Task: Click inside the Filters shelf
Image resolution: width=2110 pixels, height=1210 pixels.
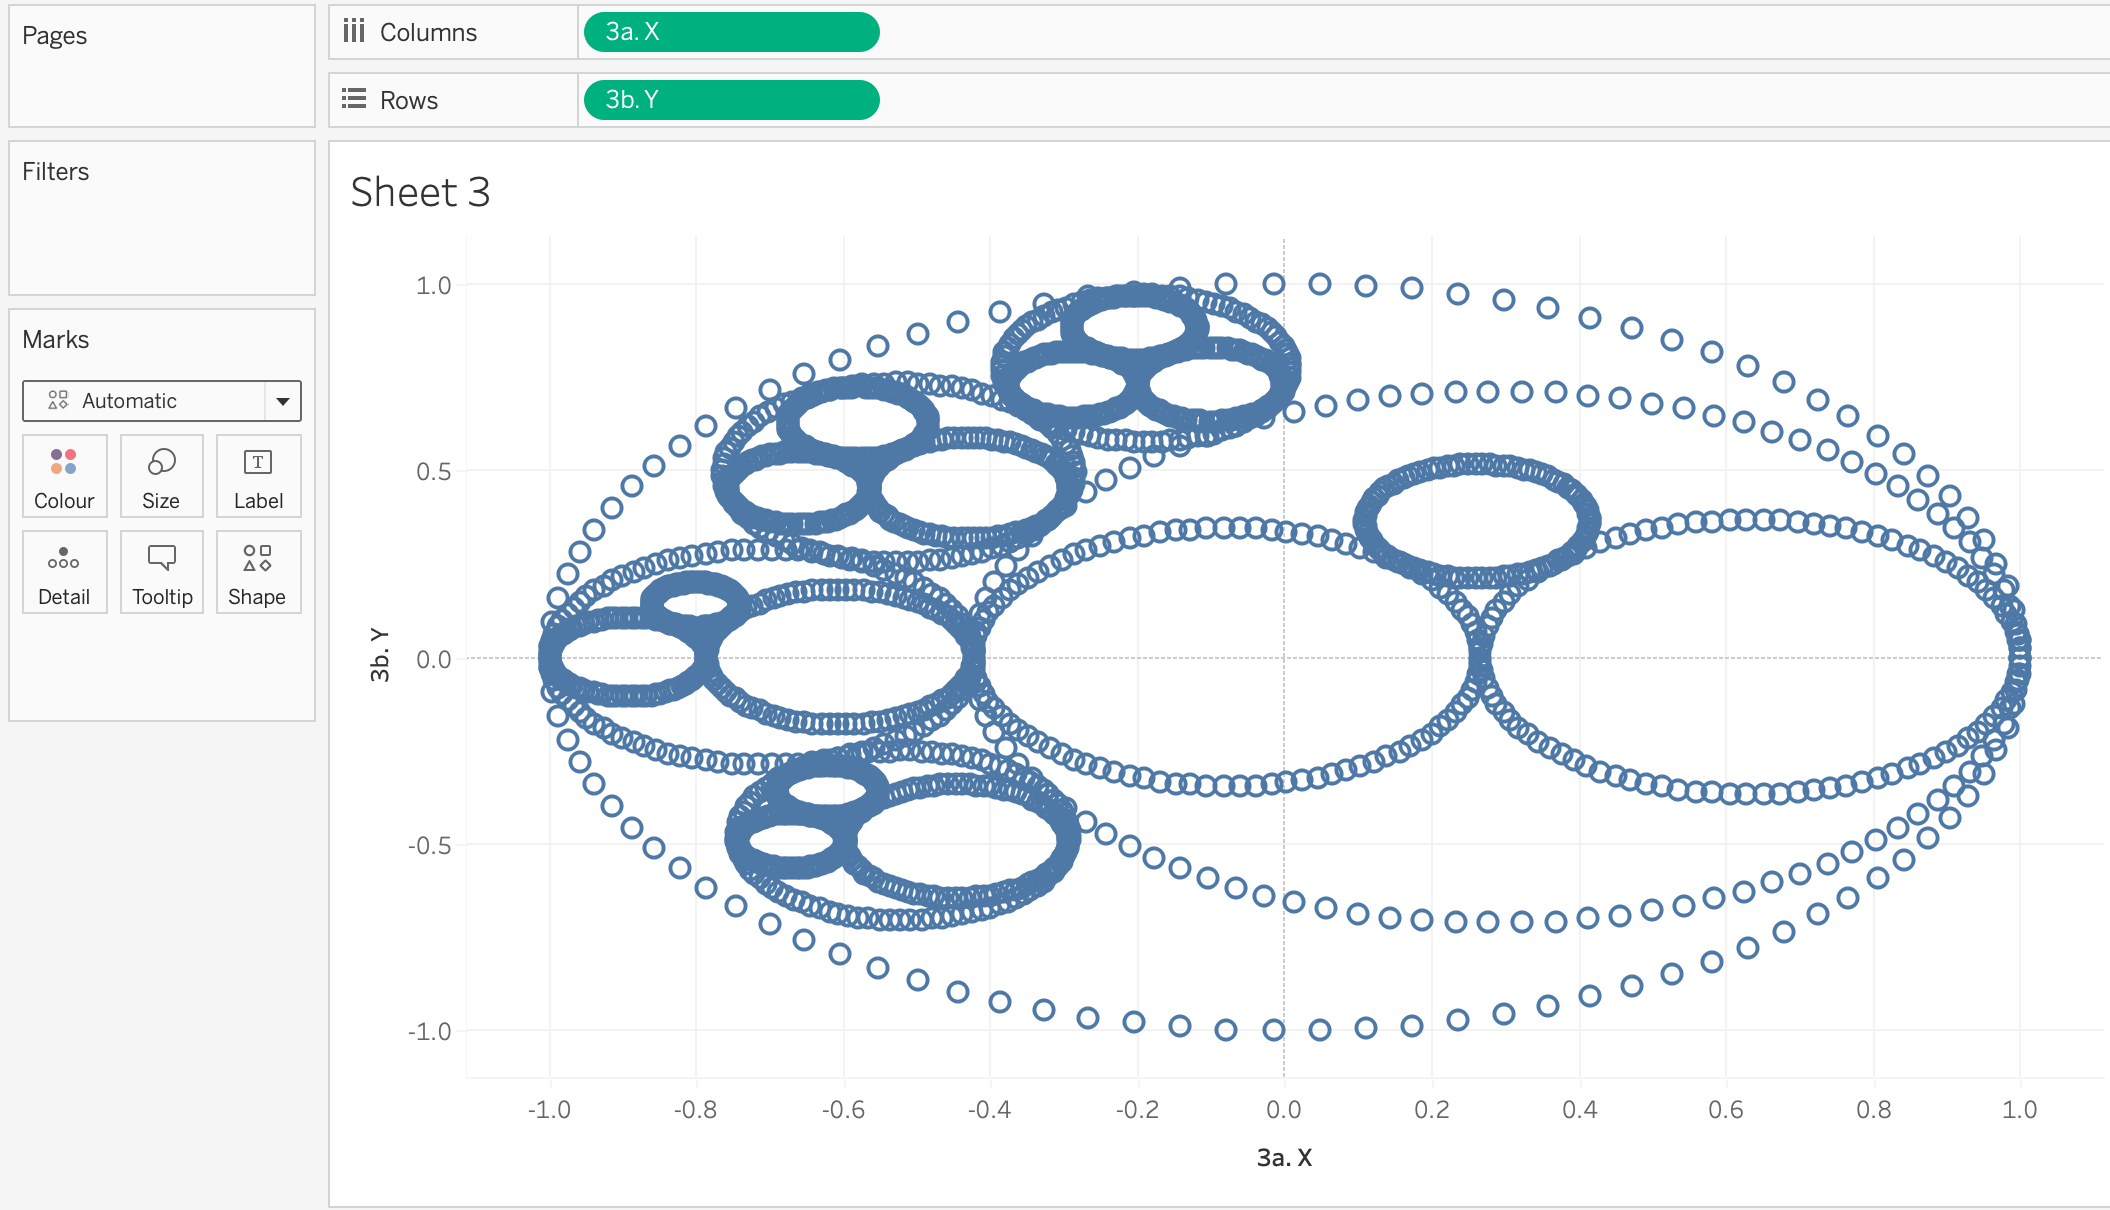Action: pyautogui.click(x=160, y=230)
